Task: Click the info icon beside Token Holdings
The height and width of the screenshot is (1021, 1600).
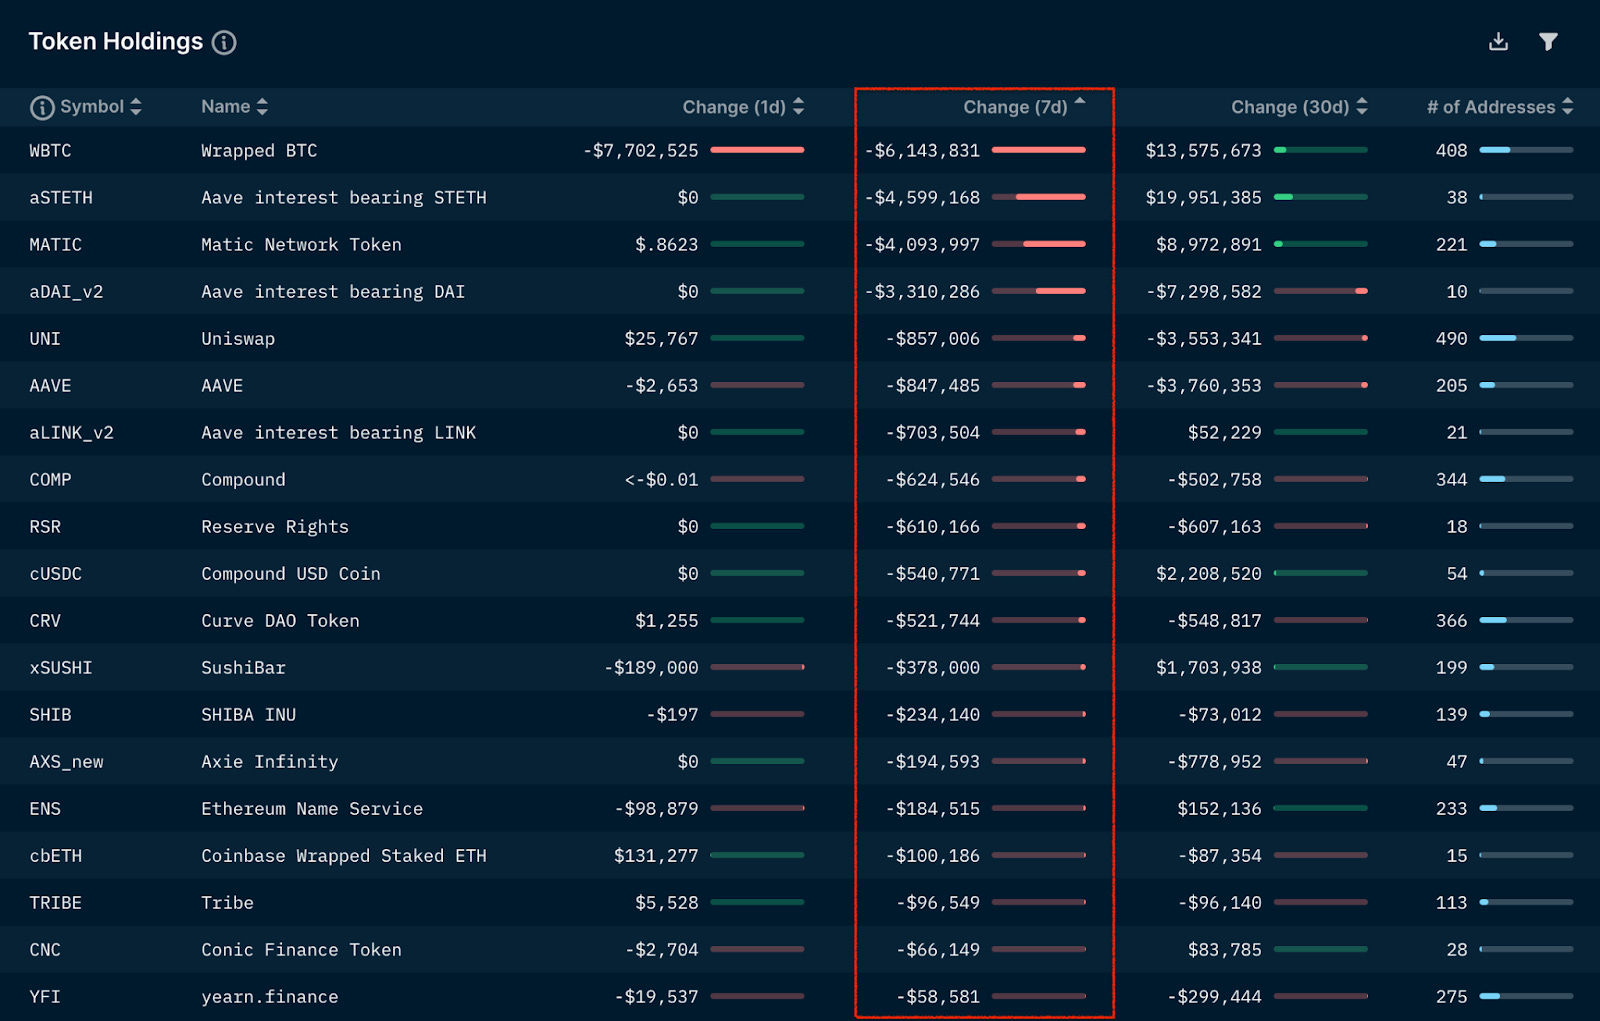Action: coord(224,42)
